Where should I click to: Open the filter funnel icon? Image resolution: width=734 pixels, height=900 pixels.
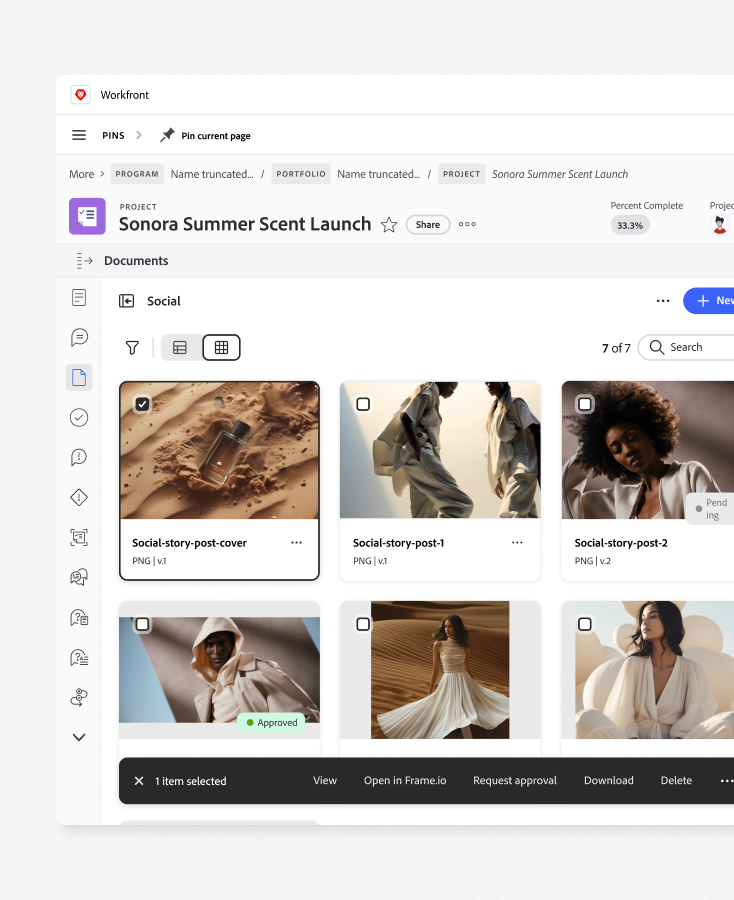pyautogui.click(x=132, y=347)
